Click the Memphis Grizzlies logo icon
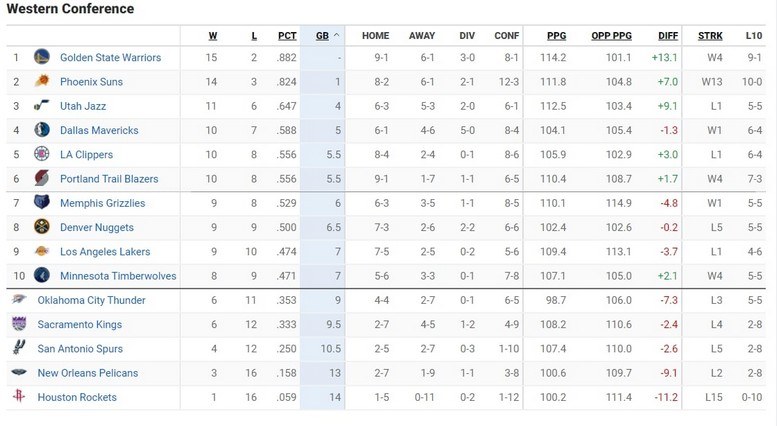The width and height of the screenshot is (777, 426). point(41,203)
